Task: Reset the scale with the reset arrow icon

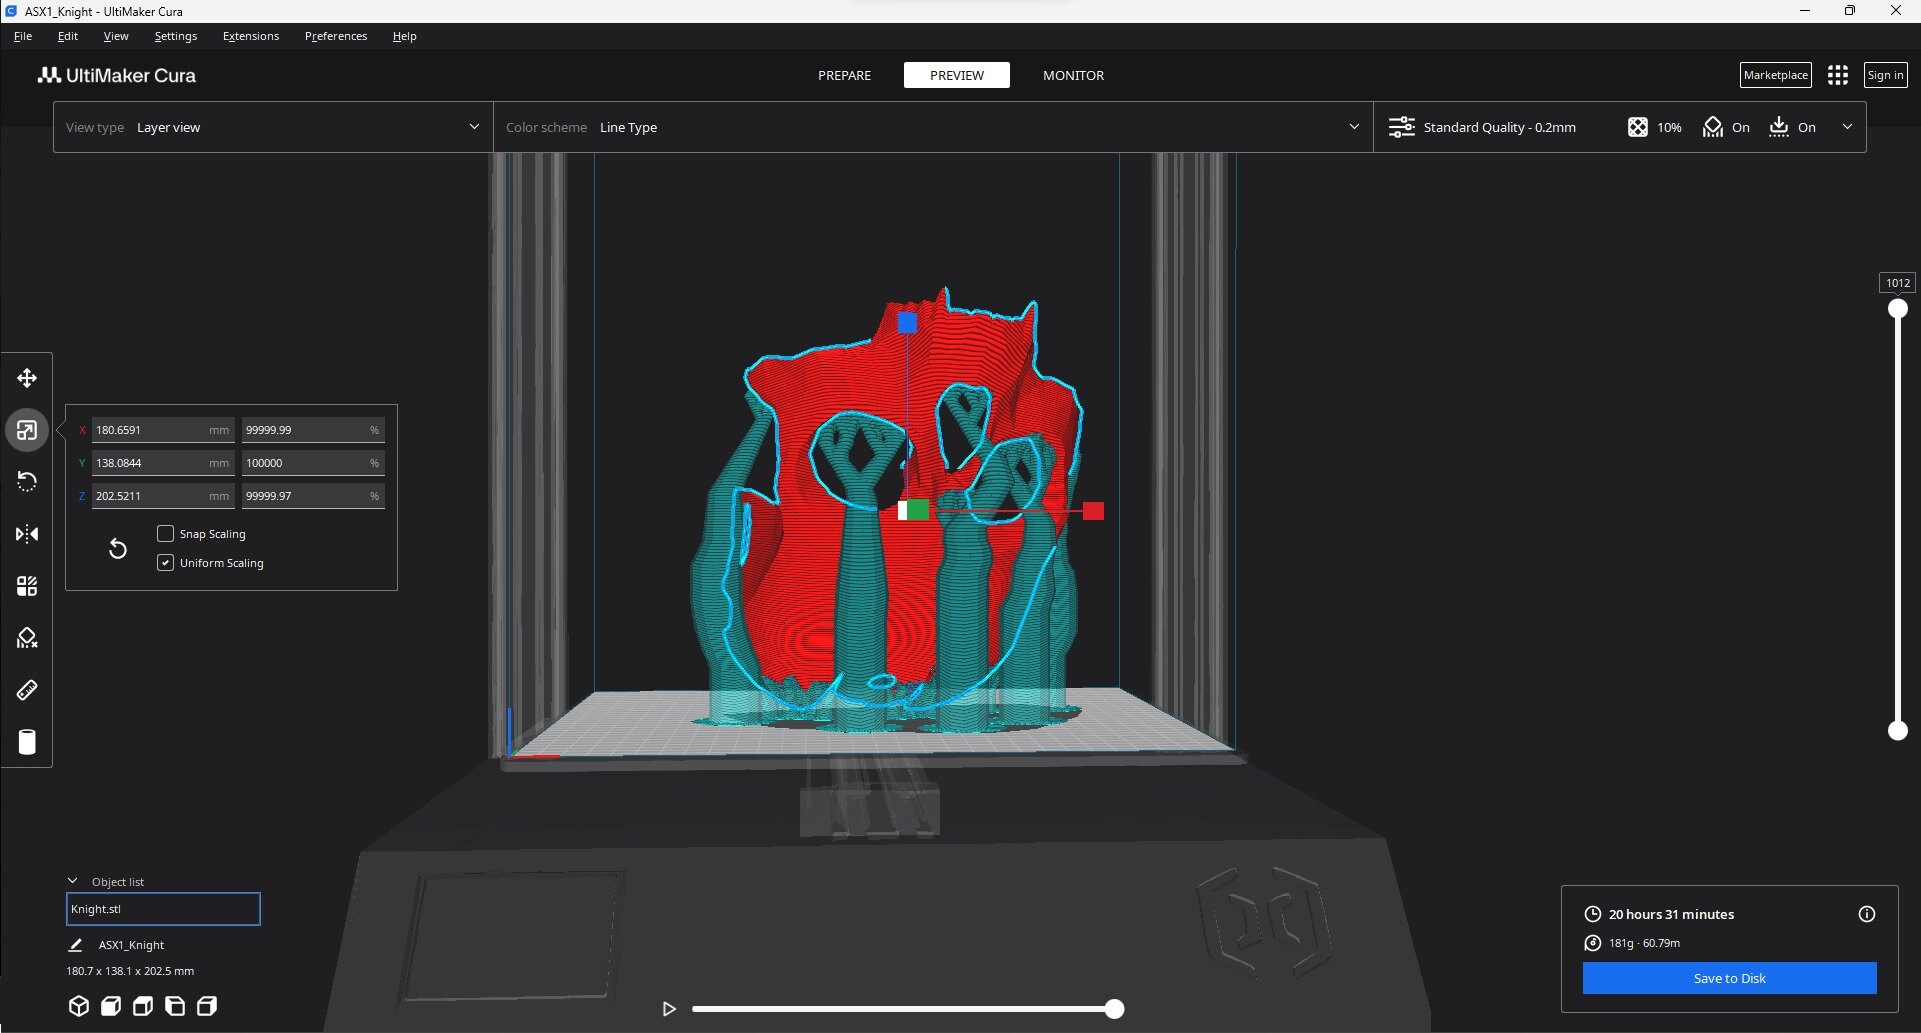Action: point(117,548)
